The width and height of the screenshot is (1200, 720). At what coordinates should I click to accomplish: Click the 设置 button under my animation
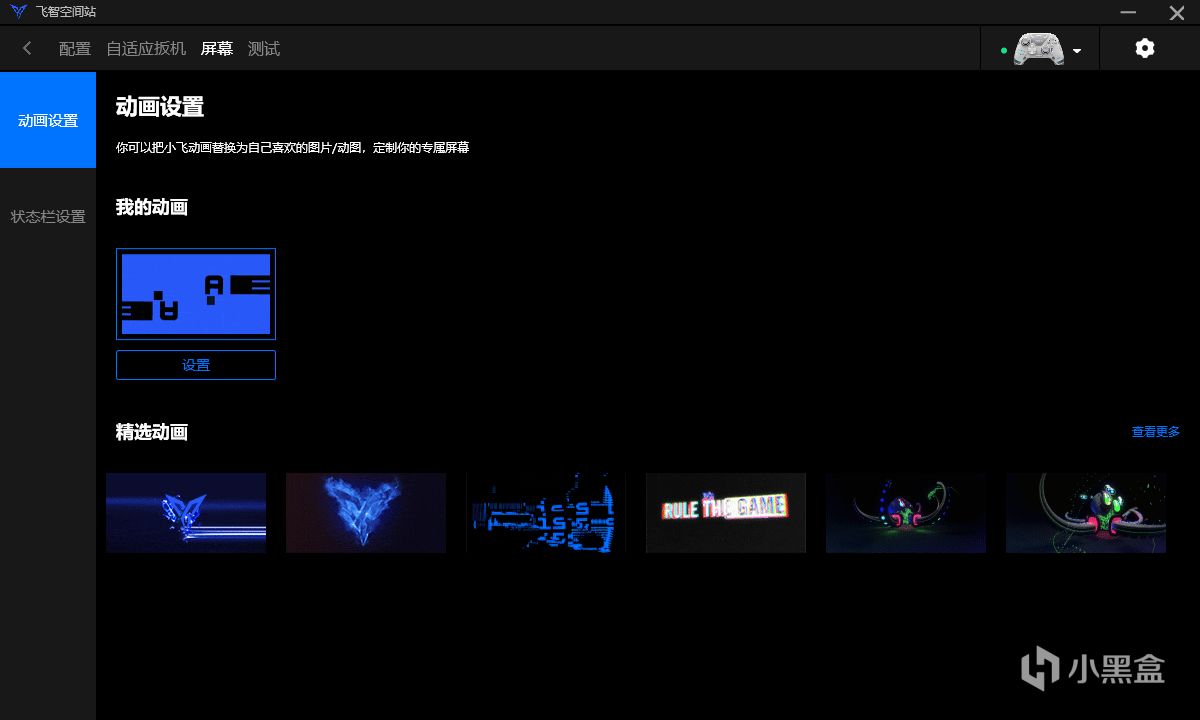click(x=196, y=364)
